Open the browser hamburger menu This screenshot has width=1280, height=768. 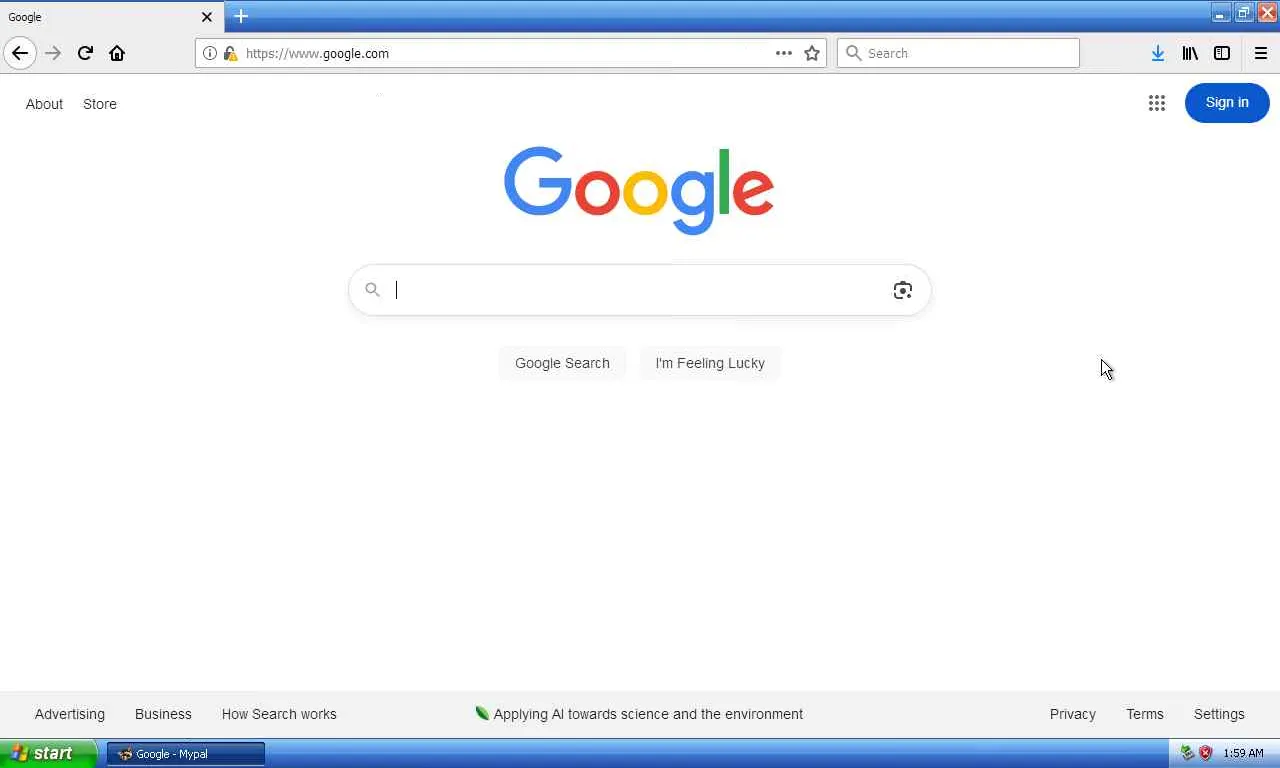(1260, 53)
